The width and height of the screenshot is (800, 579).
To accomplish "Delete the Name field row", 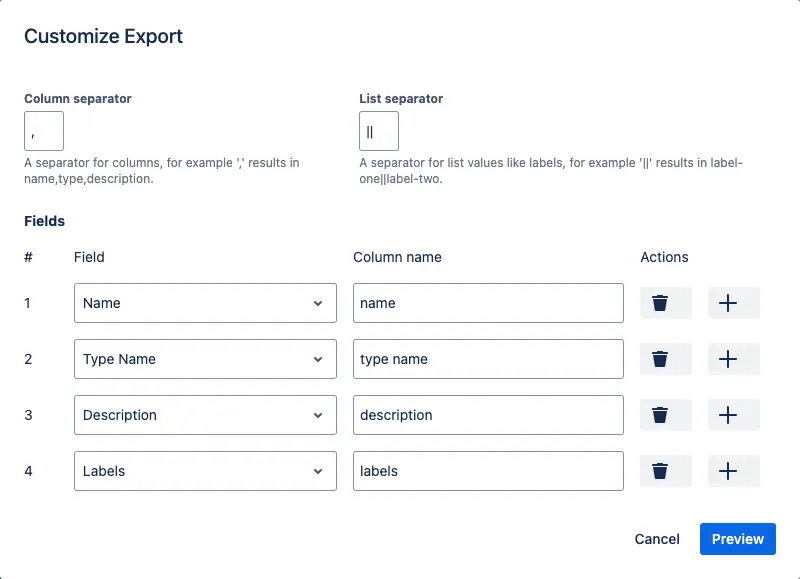I will (665, 303).
